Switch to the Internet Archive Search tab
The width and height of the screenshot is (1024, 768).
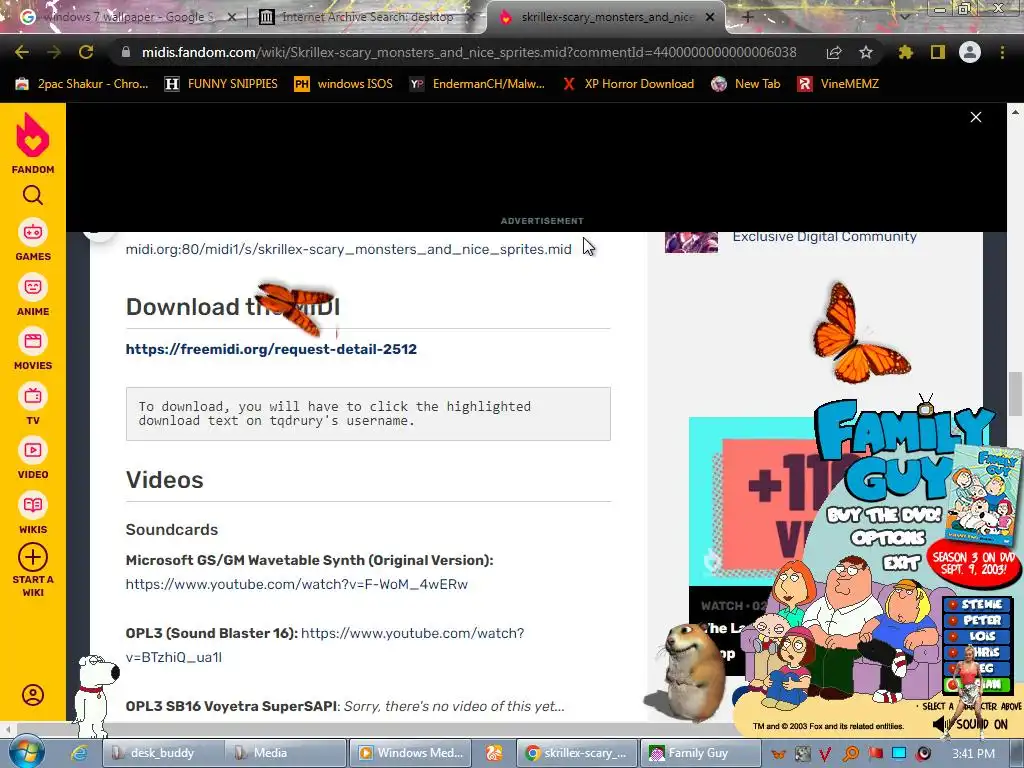tap(366, 17)
